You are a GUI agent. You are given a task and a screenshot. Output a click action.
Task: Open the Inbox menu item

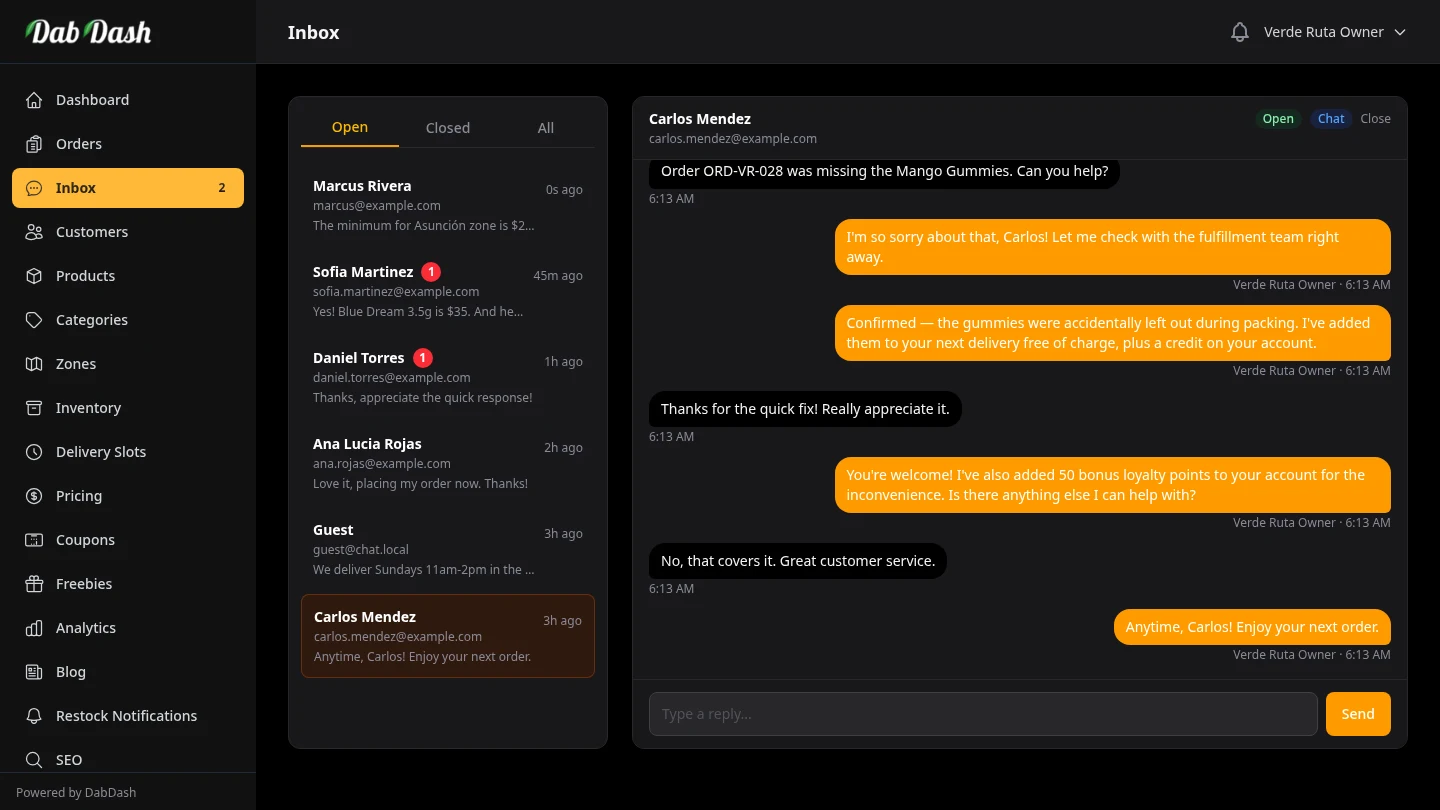pyautogui.click(x=75, y=188)
